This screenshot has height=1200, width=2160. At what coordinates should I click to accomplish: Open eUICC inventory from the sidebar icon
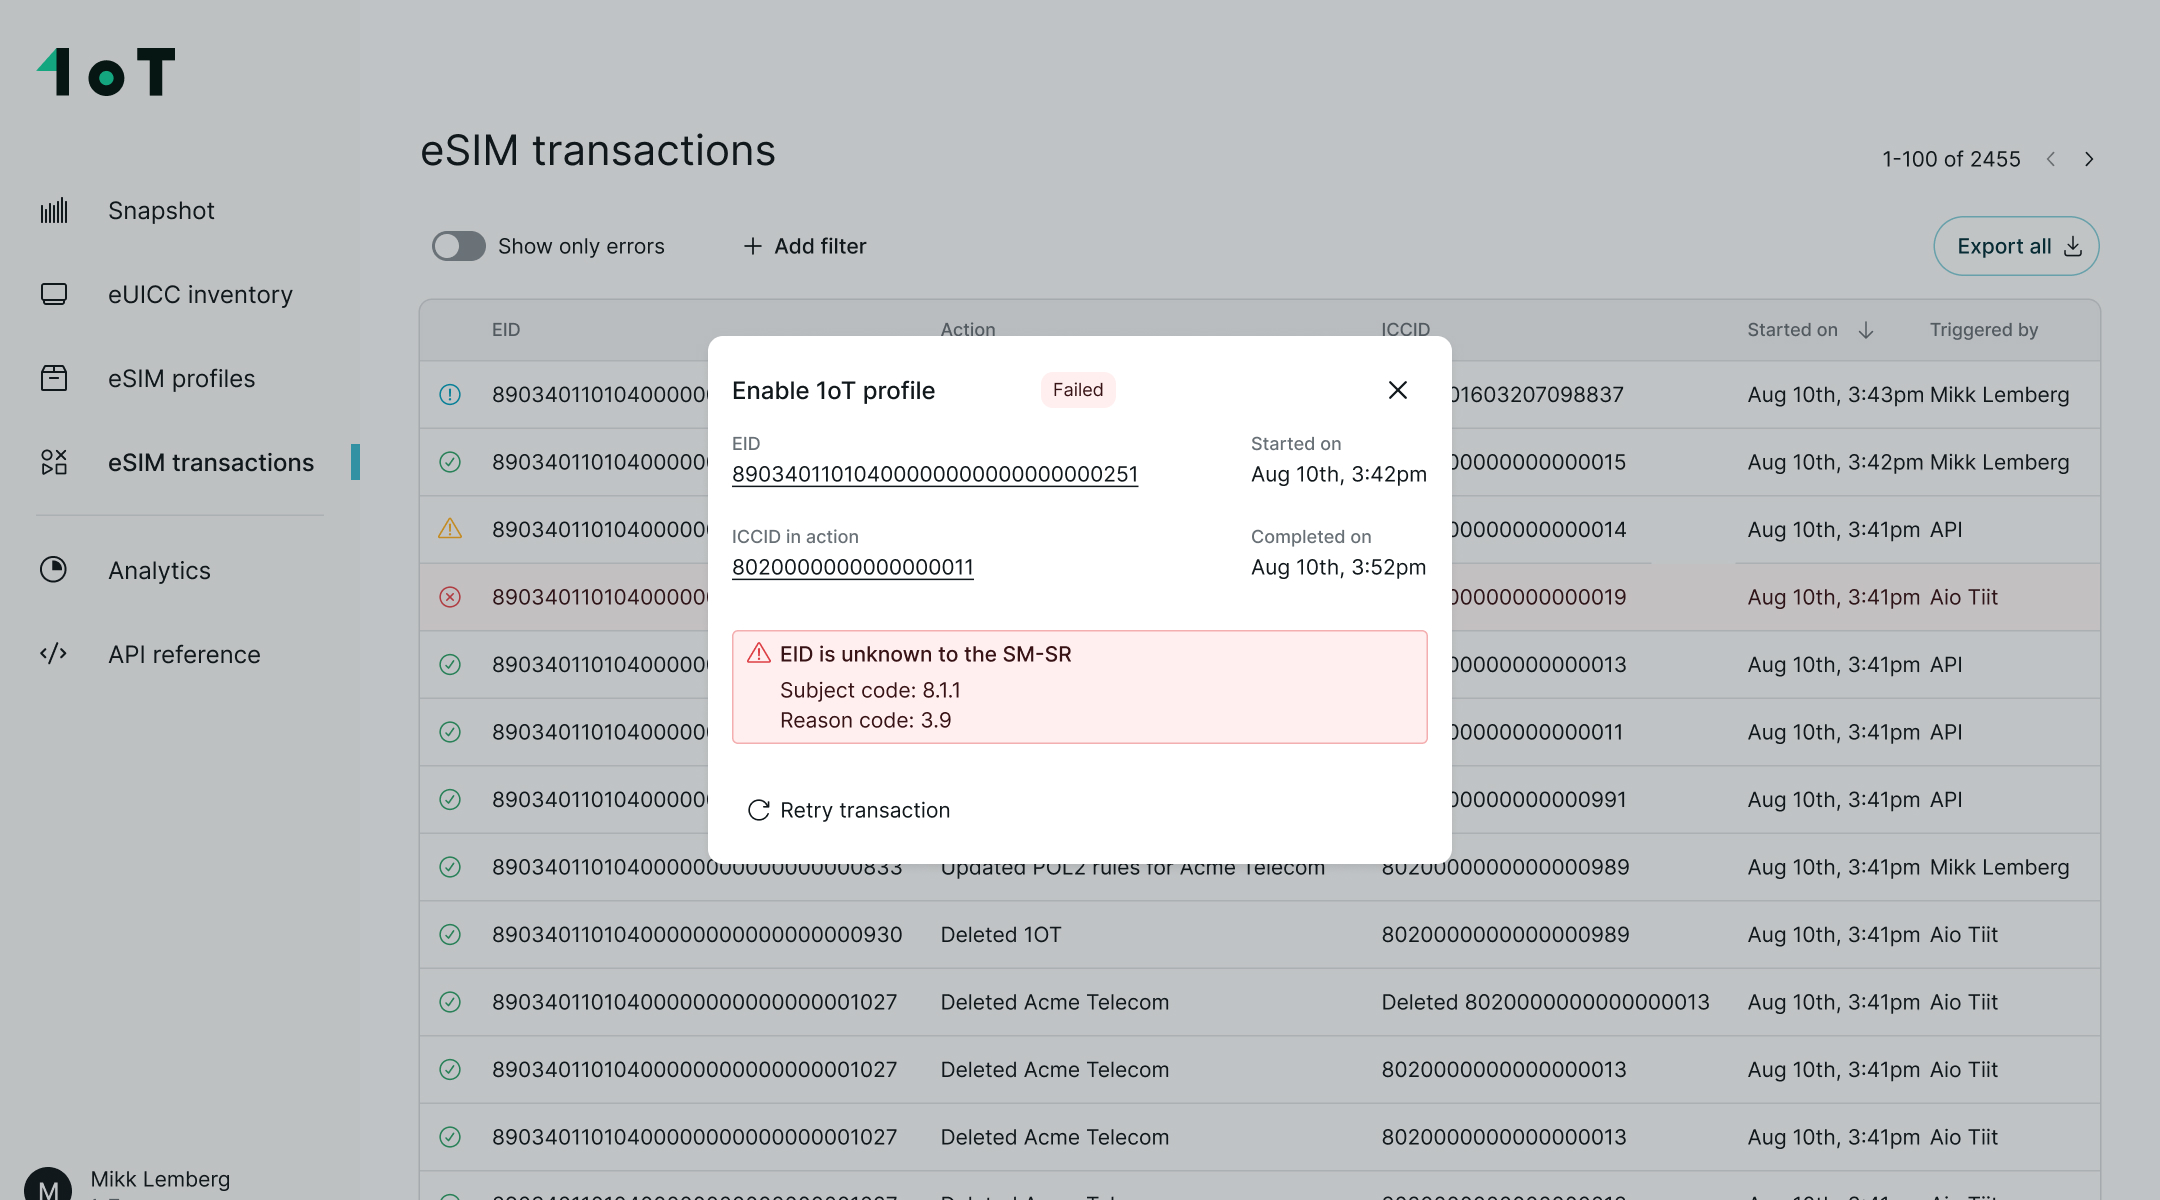54,294
